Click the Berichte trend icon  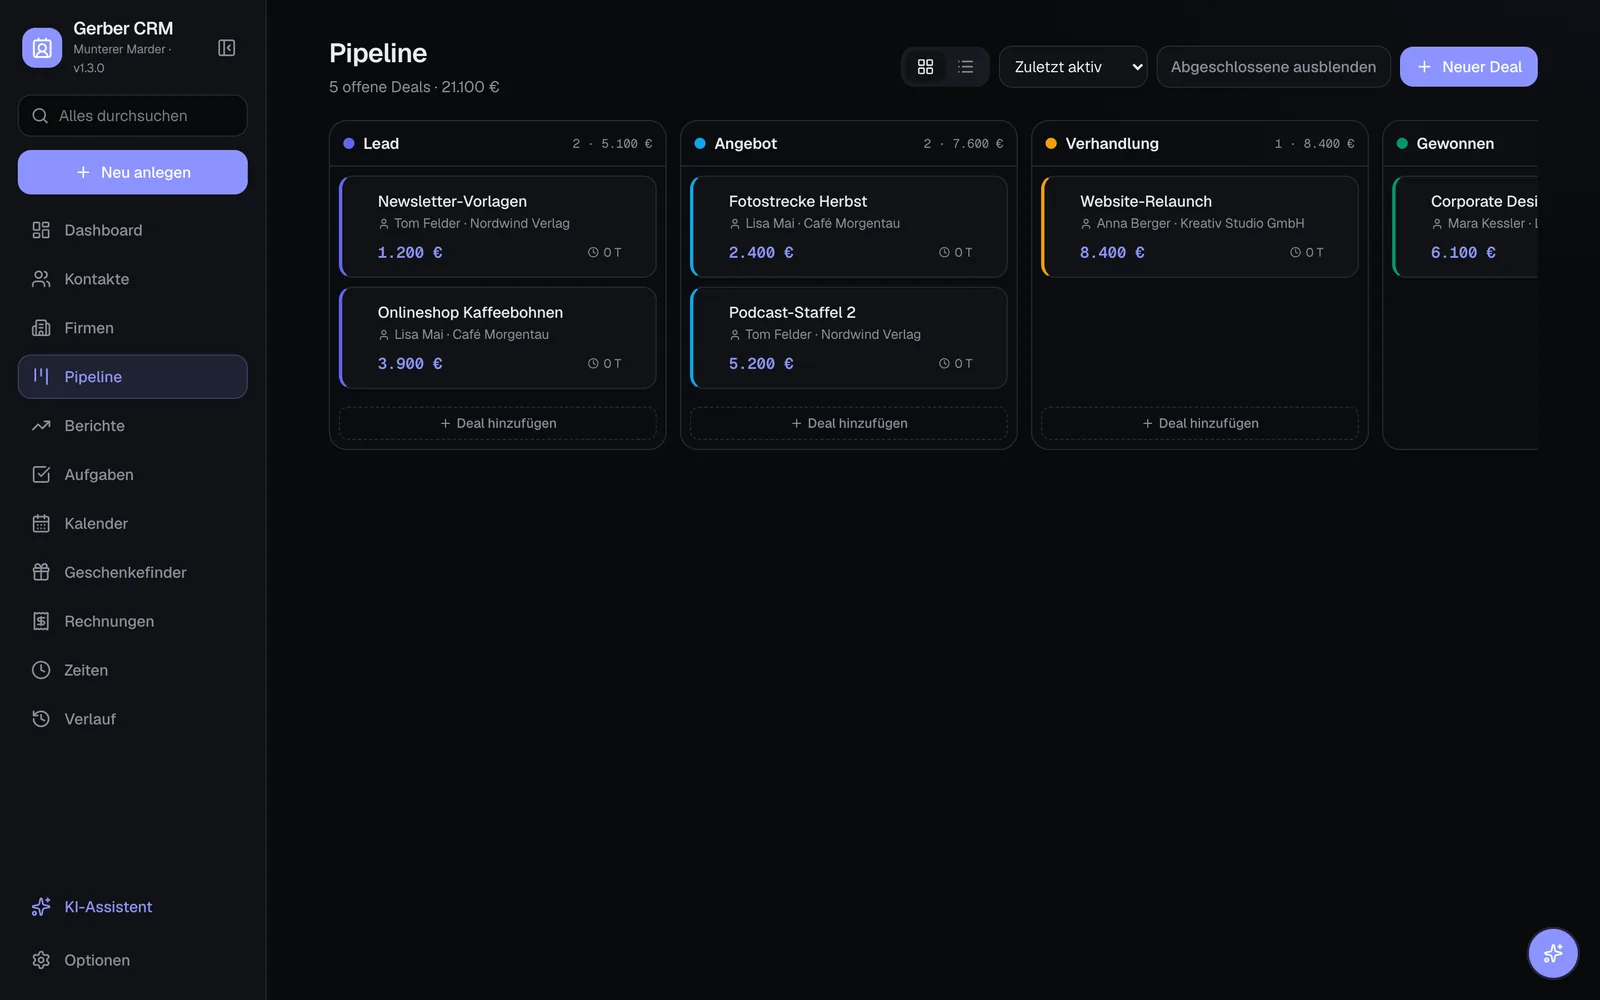pyautogui.click(x=41, y=426)
